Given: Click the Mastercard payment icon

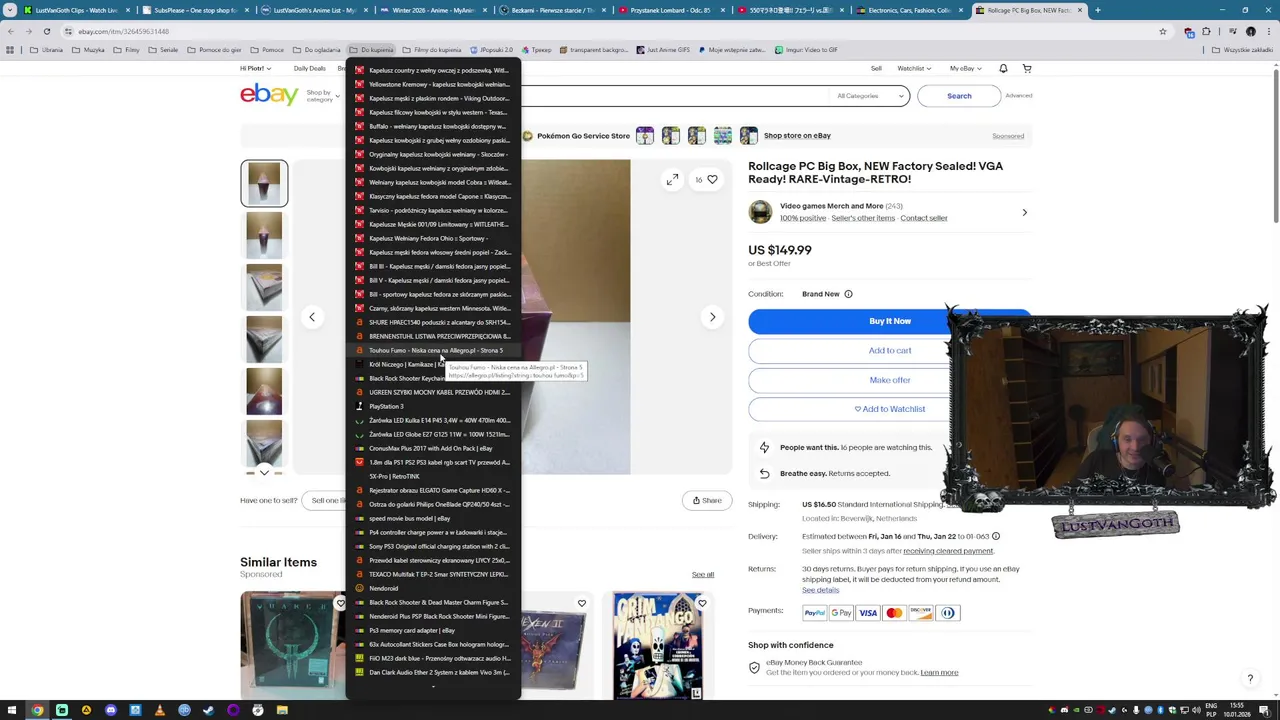Looking at the screenshot, I should coord(894,613).
